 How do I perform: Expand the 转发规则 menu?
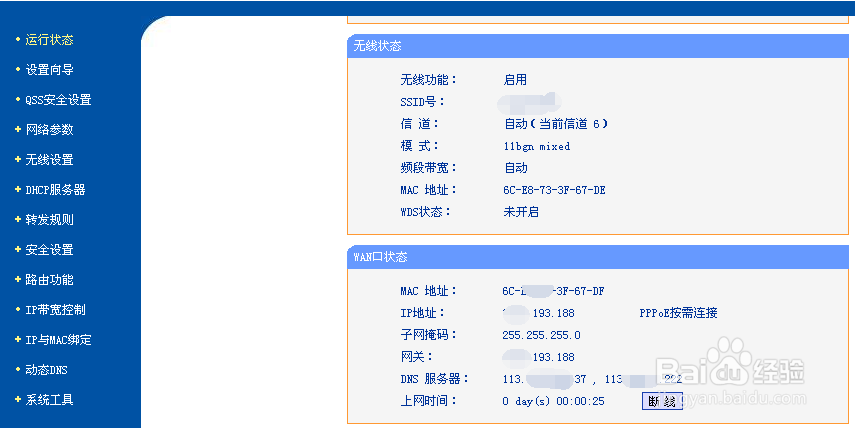coord(49,220)
